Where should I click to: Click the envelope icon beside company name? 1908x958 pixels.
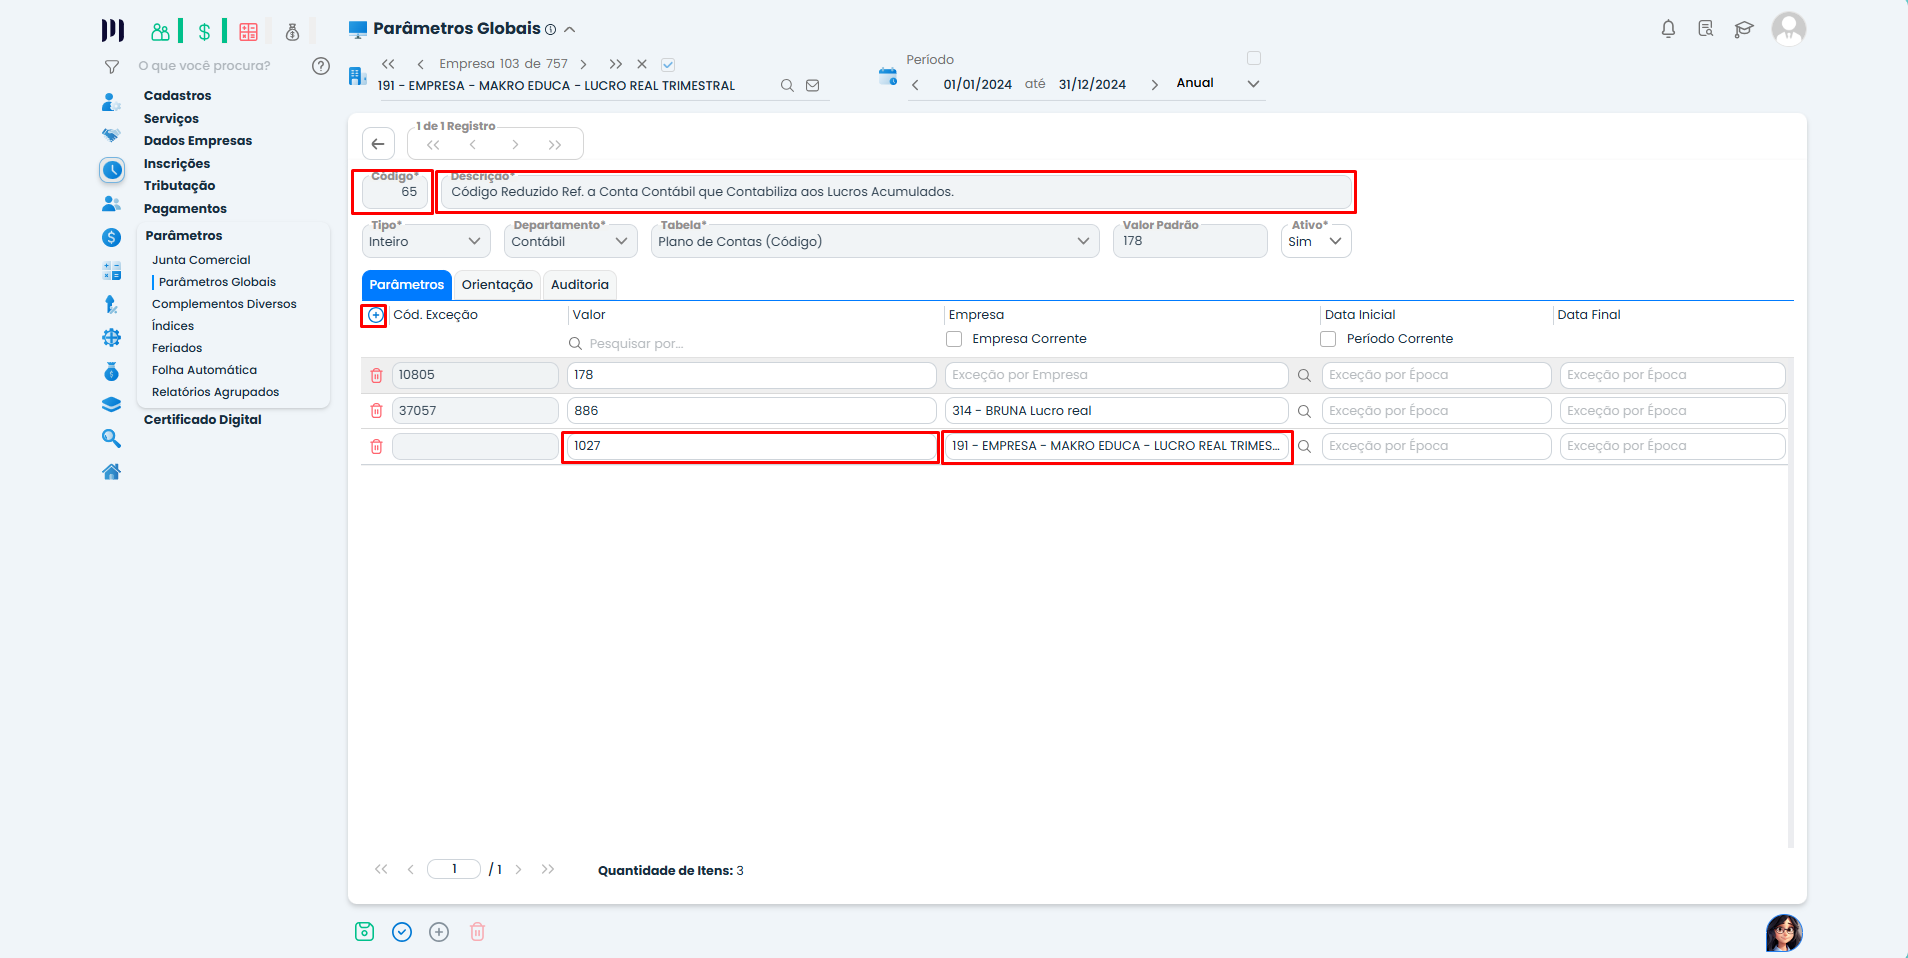[x=813, y=86]
